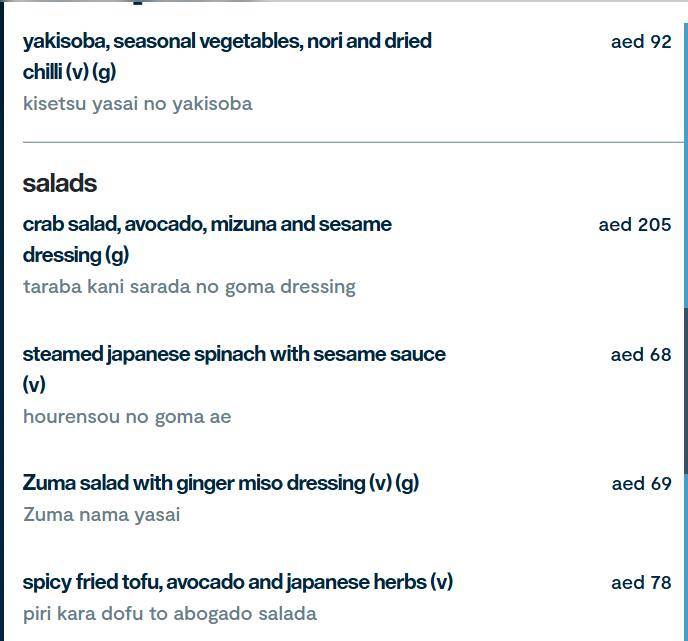Click the aed 68 spinach price
This screenshot has width=688, height=641.
click(641, 355)
